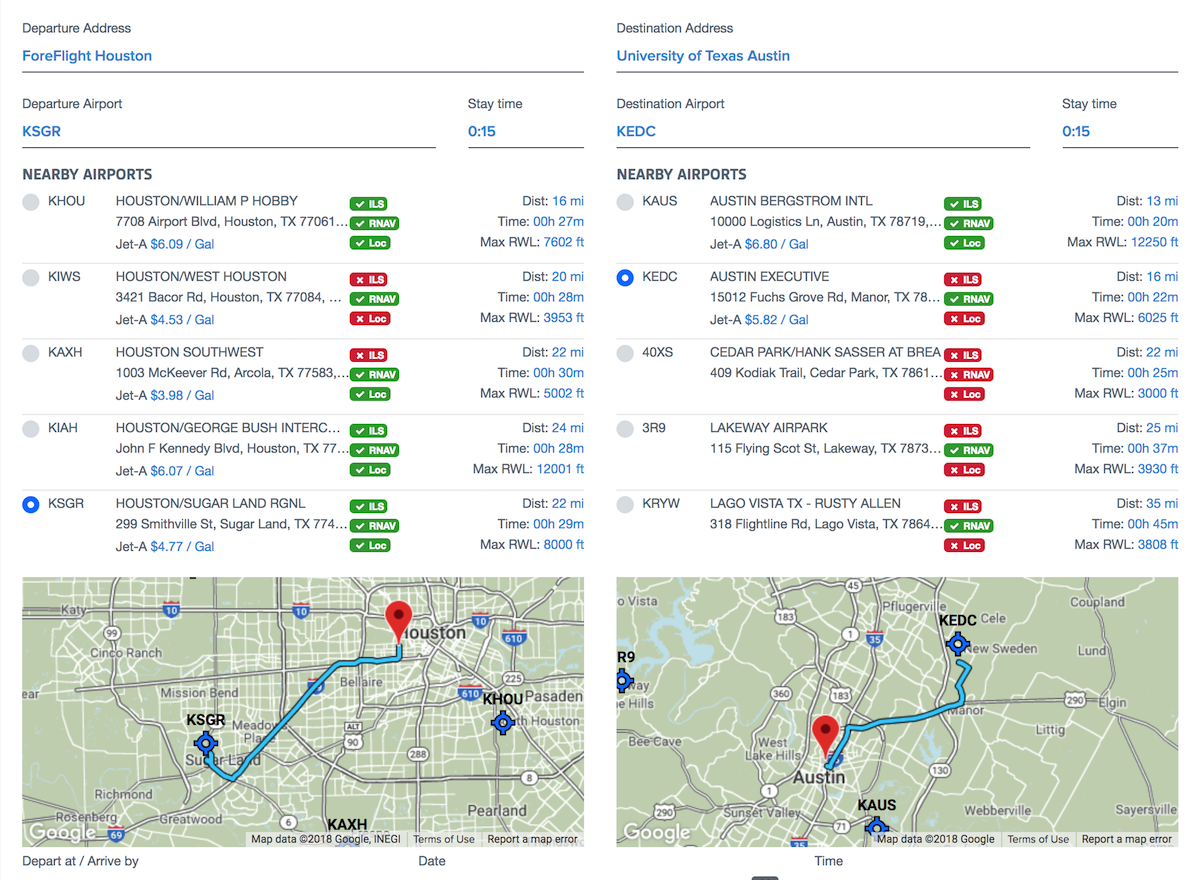This screenshot has height=880, width=1200.
Task: Open the KAUS Jet-A price $6.80 / Gal
Action: tap(776, 244)
